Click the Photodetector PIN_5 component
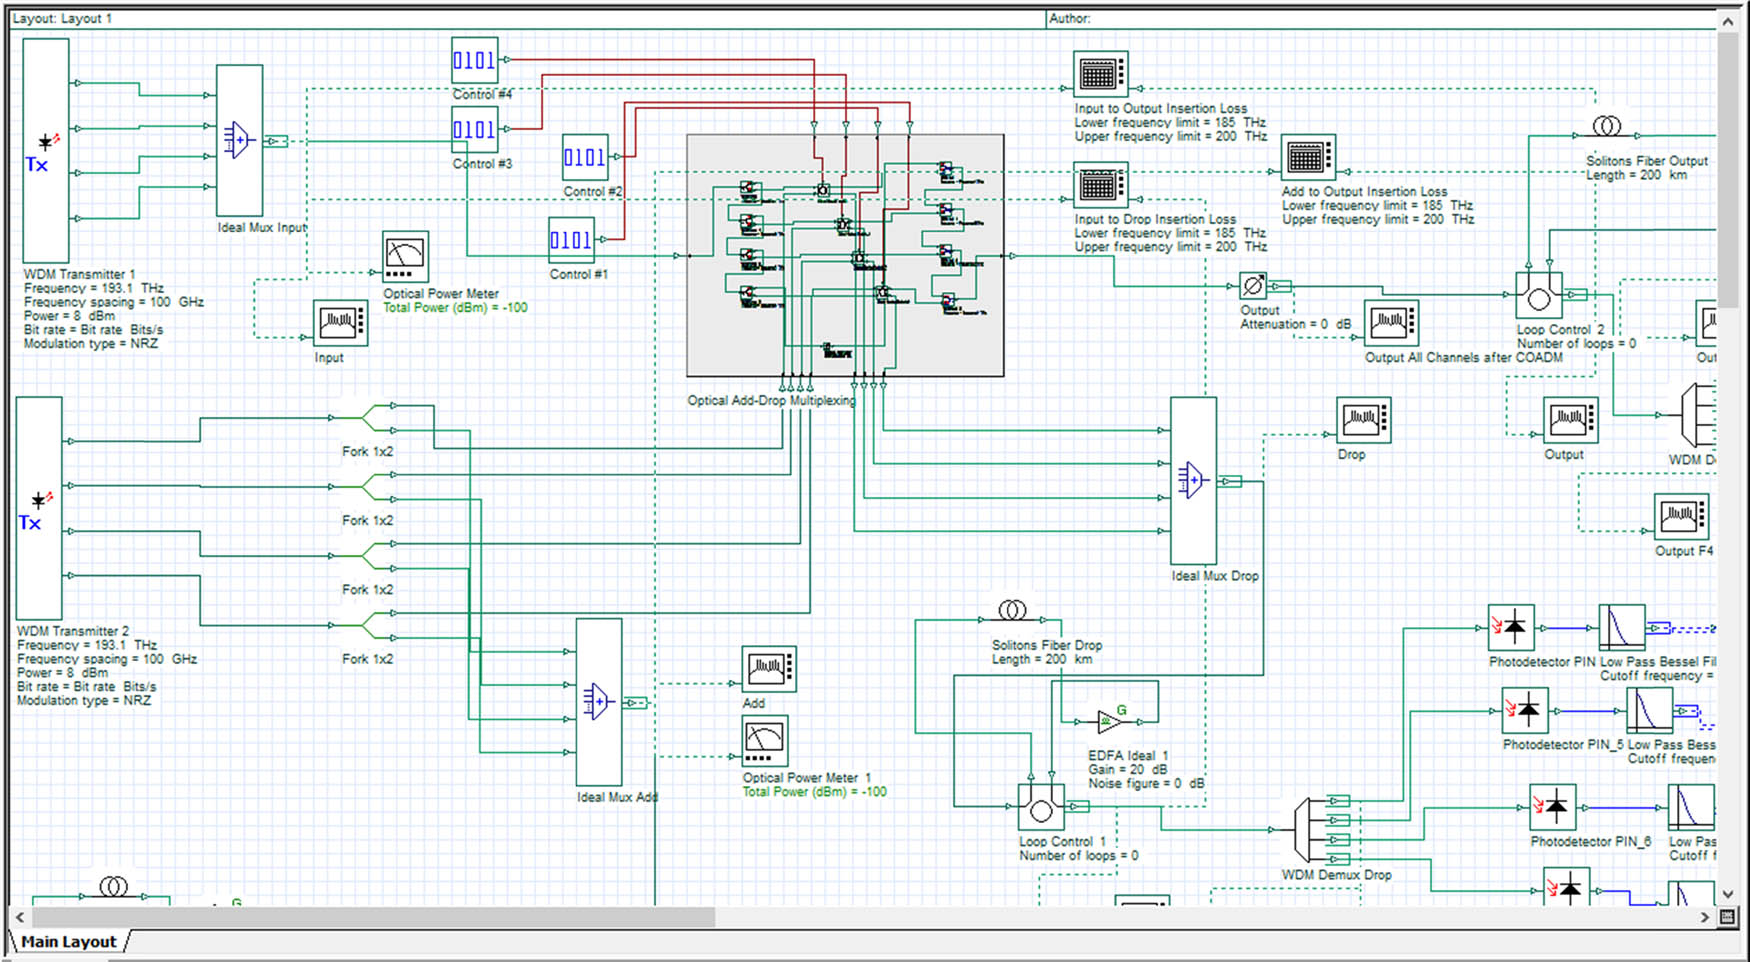Viewport: 1750px width, 962px height. pos(1525,710)
